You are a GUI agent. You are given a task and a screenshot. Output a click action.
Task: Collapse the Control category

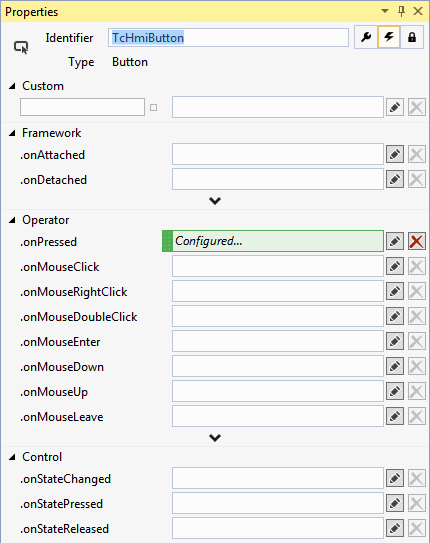point(12,457)
